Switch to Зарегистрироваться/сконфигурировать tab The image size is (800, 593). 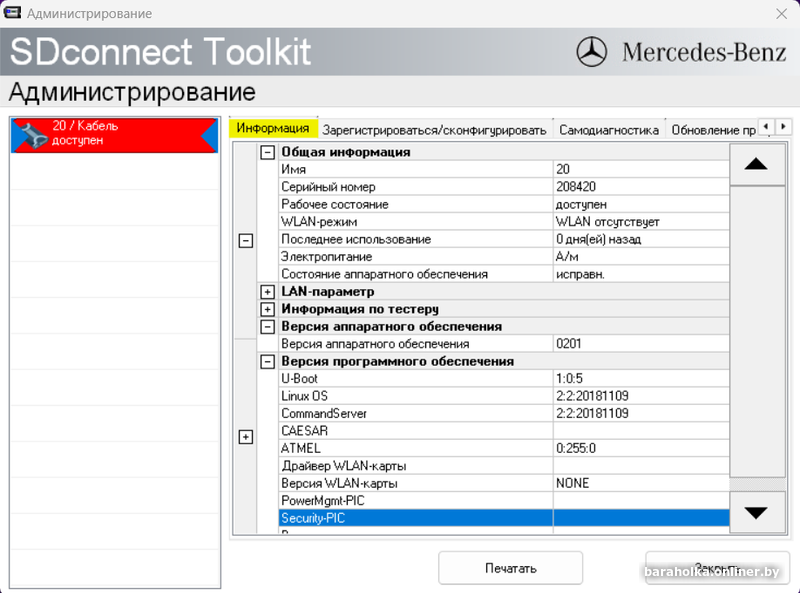[x=435, y=130]
